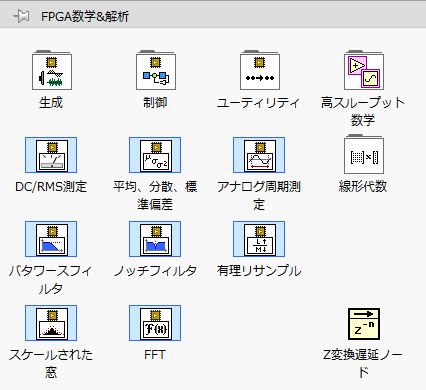Open the 生成 subpalette folder
The image size is (426, 390).
pos(52,70)
